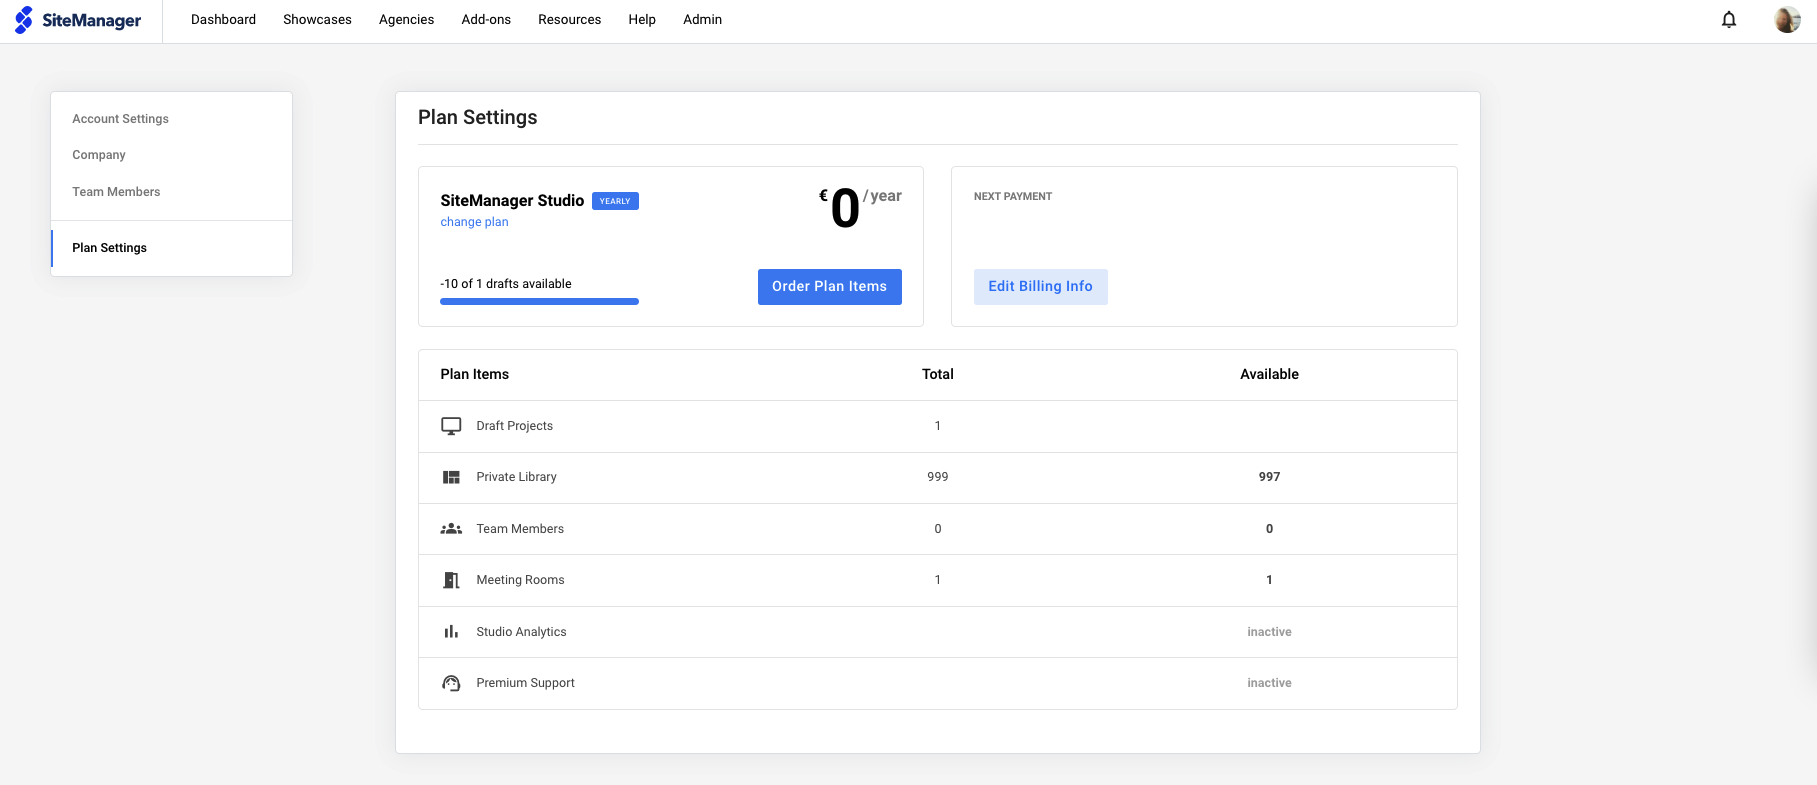
Task: Click the SiteManager logo
Action: pos(78,20)
